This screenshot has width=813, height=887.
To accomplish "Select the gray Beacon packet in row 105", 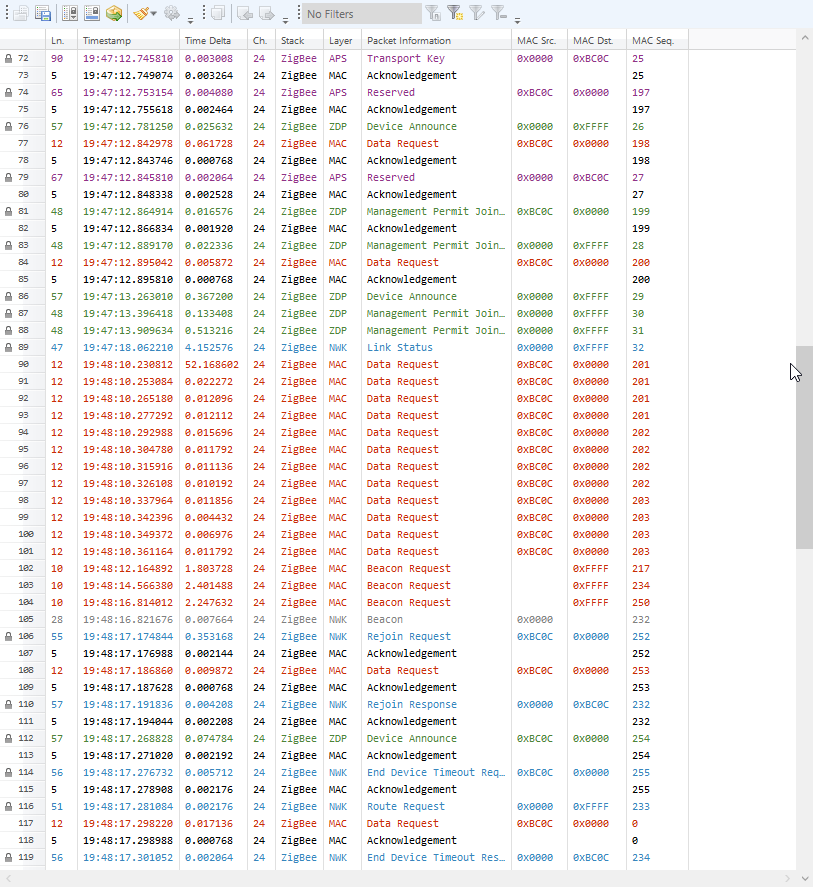I will click(x=385, y=619).
